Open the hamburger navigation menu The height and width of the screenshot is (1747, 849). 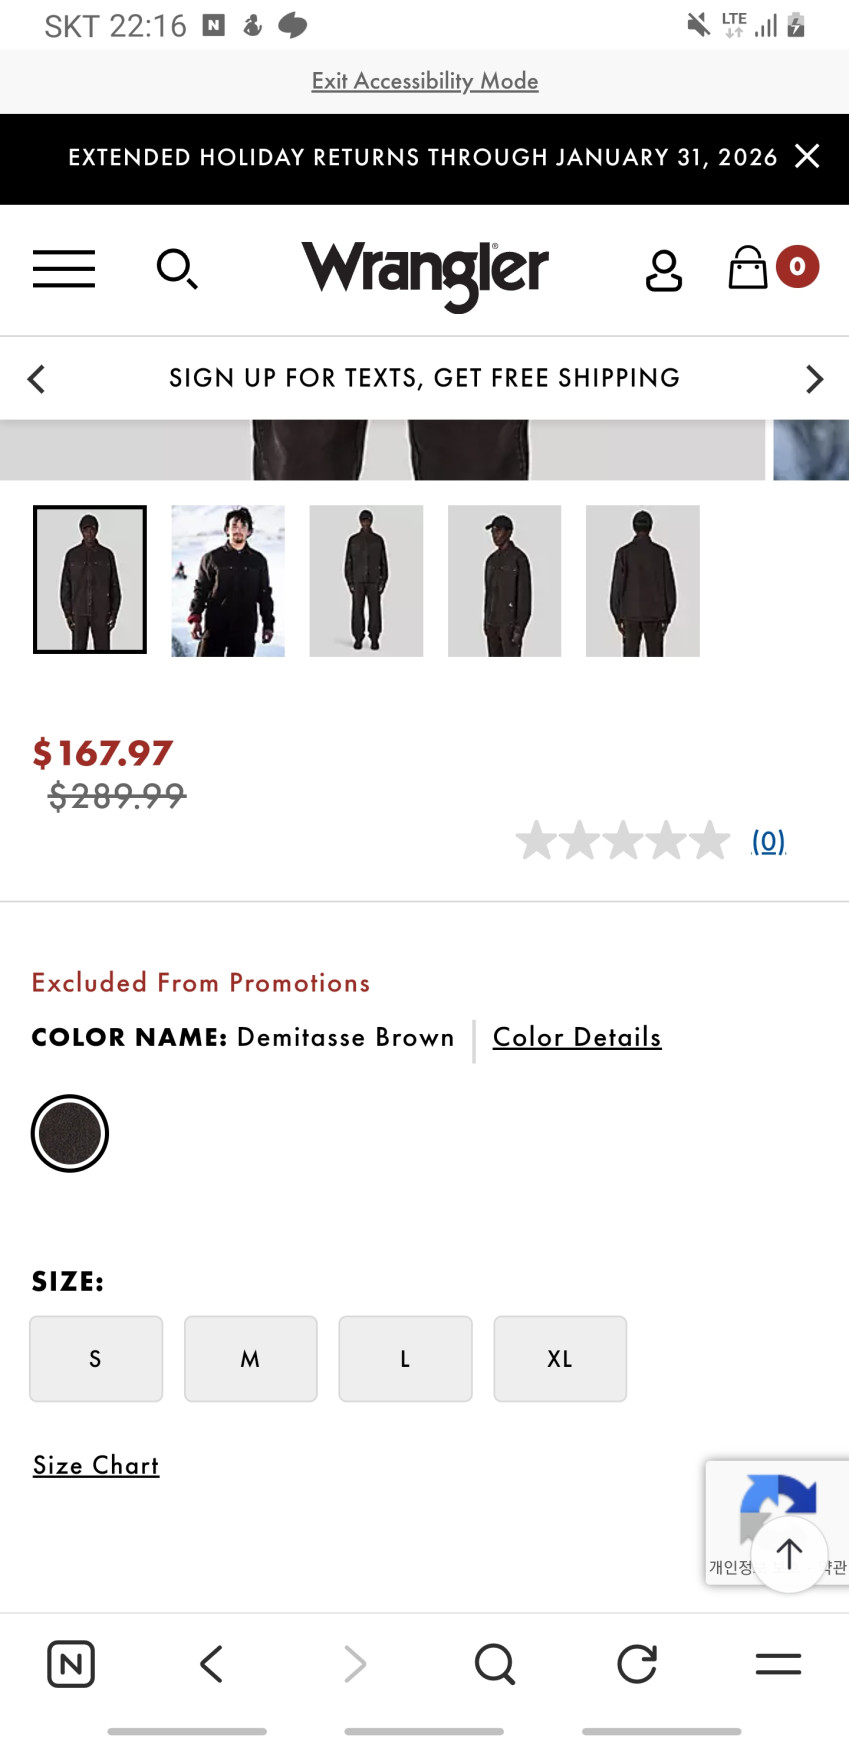pos(64,269)
